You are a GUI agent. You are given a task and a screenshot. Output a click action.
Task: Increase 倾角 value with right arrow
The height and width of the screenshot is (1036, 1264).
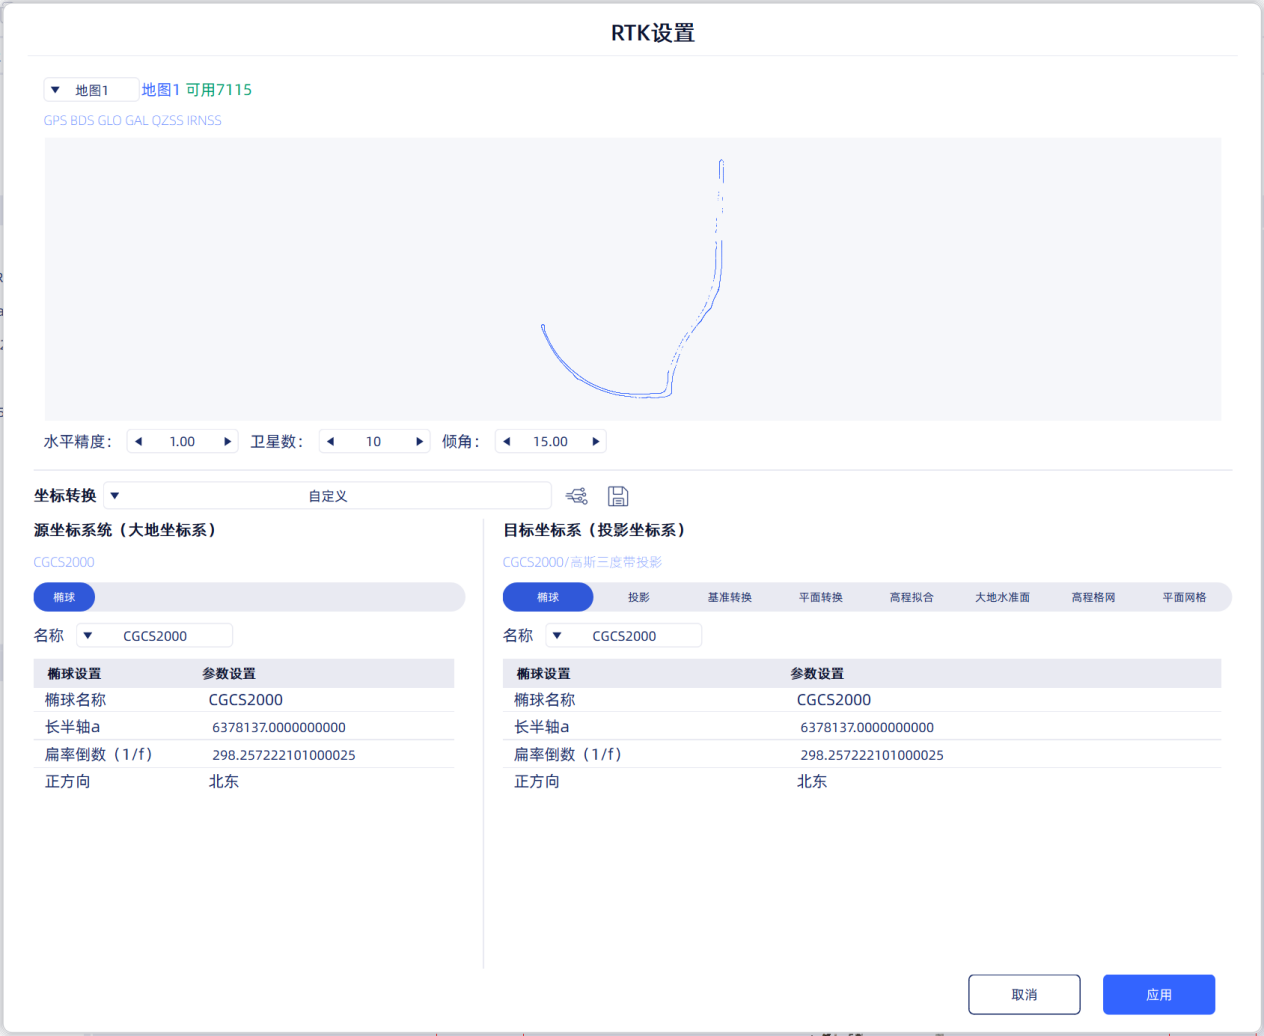point(596,442)
